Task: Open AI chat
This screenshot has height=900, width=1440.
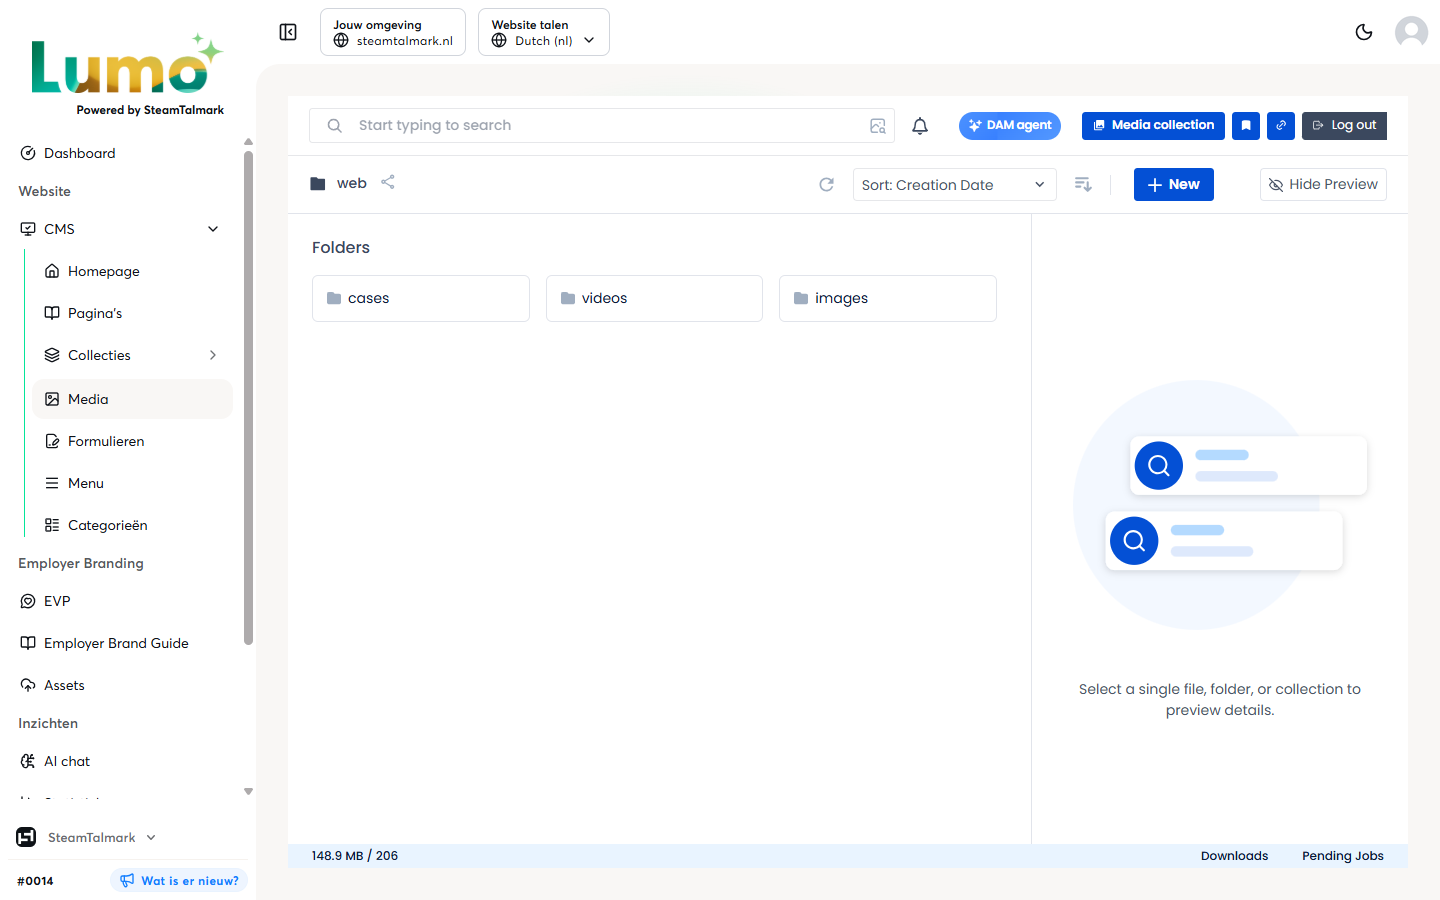Action: click(55, 761)
